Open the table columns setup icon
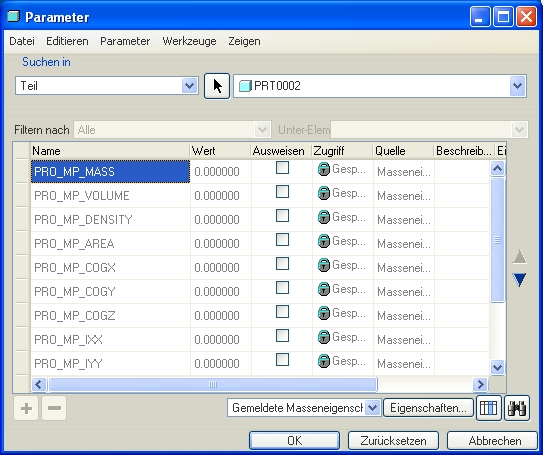543x455 pixels. click(x=489, y=408)
